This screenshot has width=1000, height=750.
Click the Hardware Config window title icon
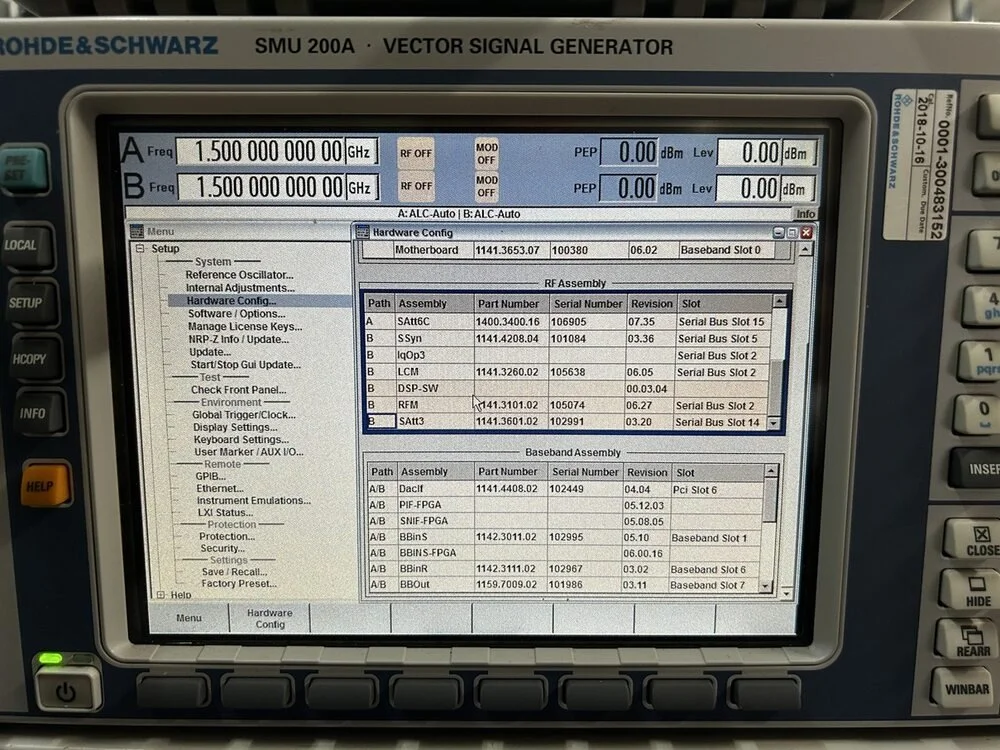point(362,232)
